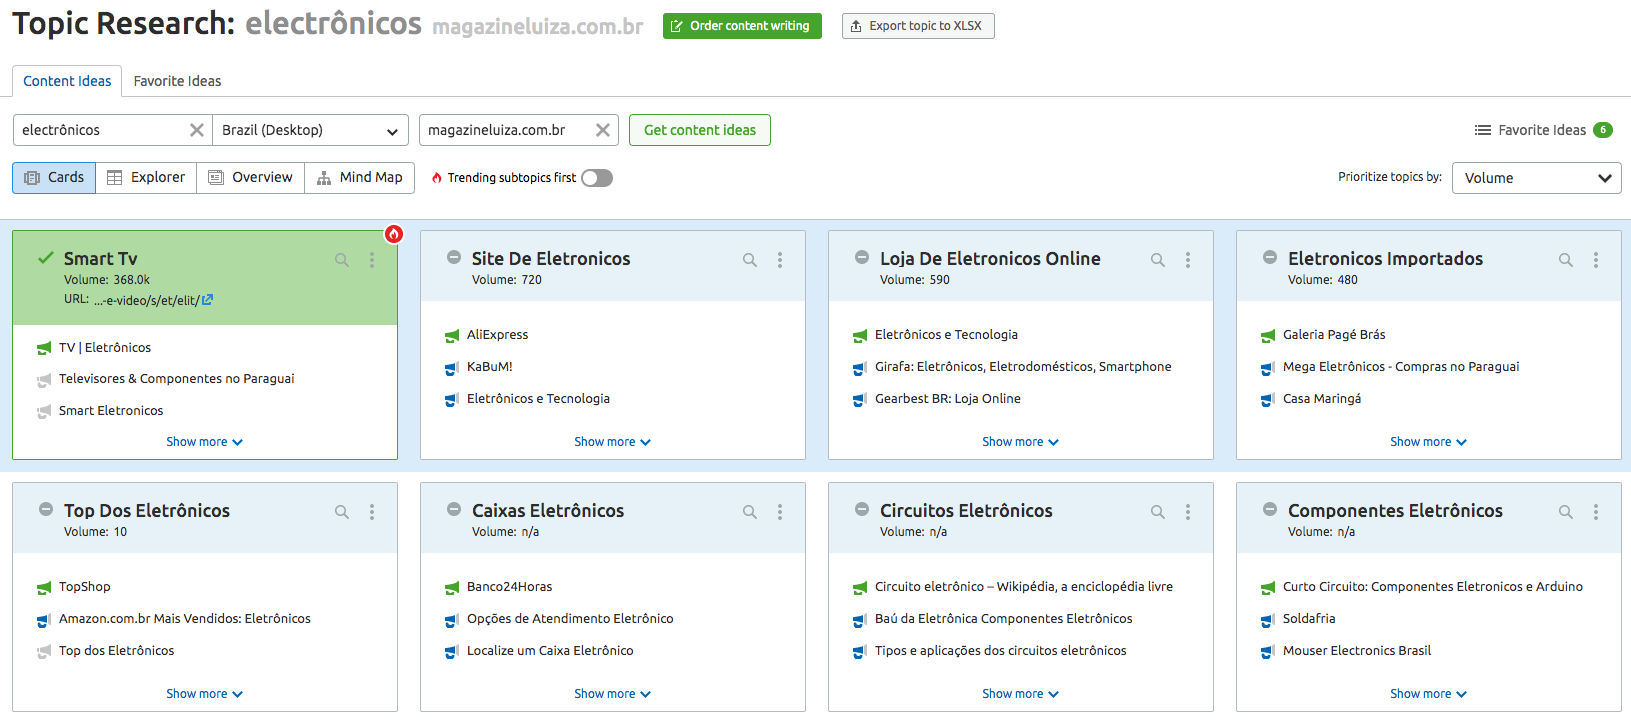Open Site De Eletronicos options menu

tap(780, 260)
